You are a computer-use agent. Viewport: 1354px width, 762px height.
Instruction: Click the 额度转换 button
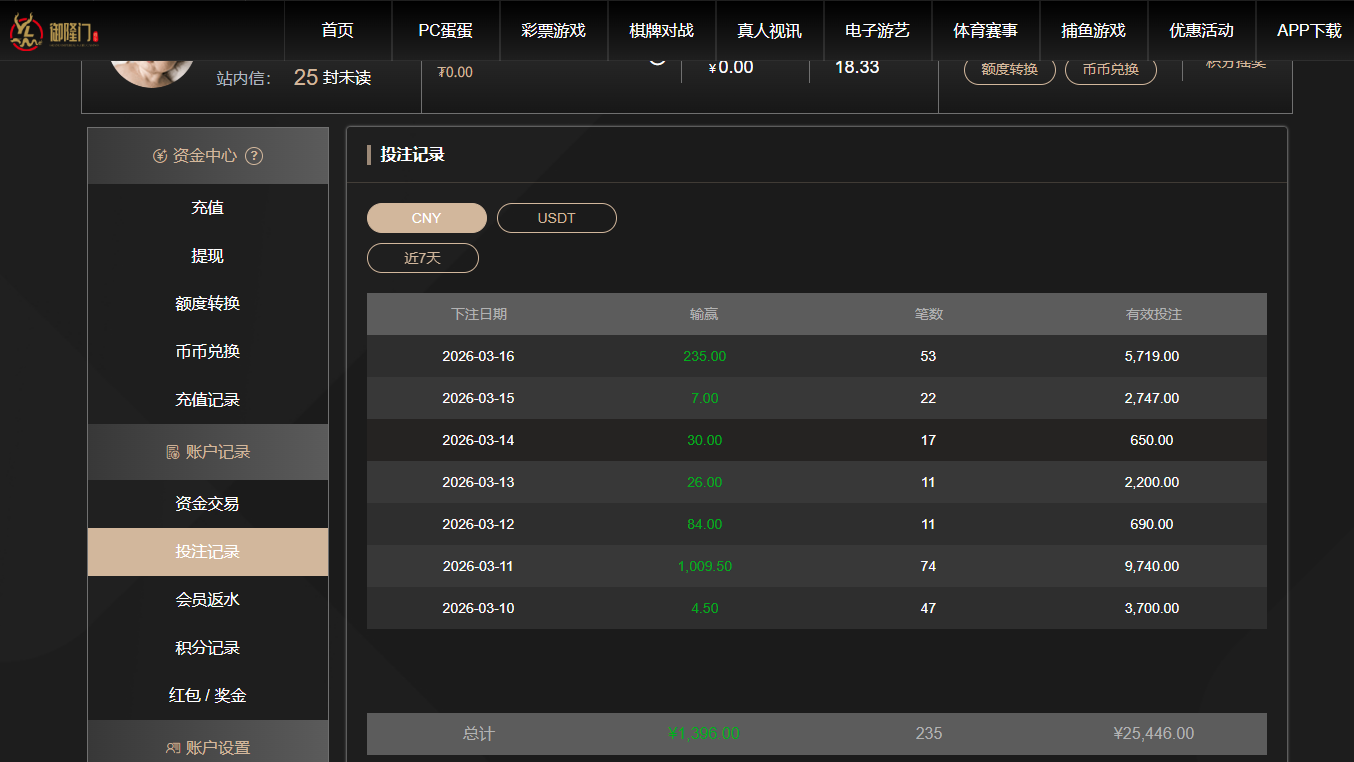tap(1009, 70)
